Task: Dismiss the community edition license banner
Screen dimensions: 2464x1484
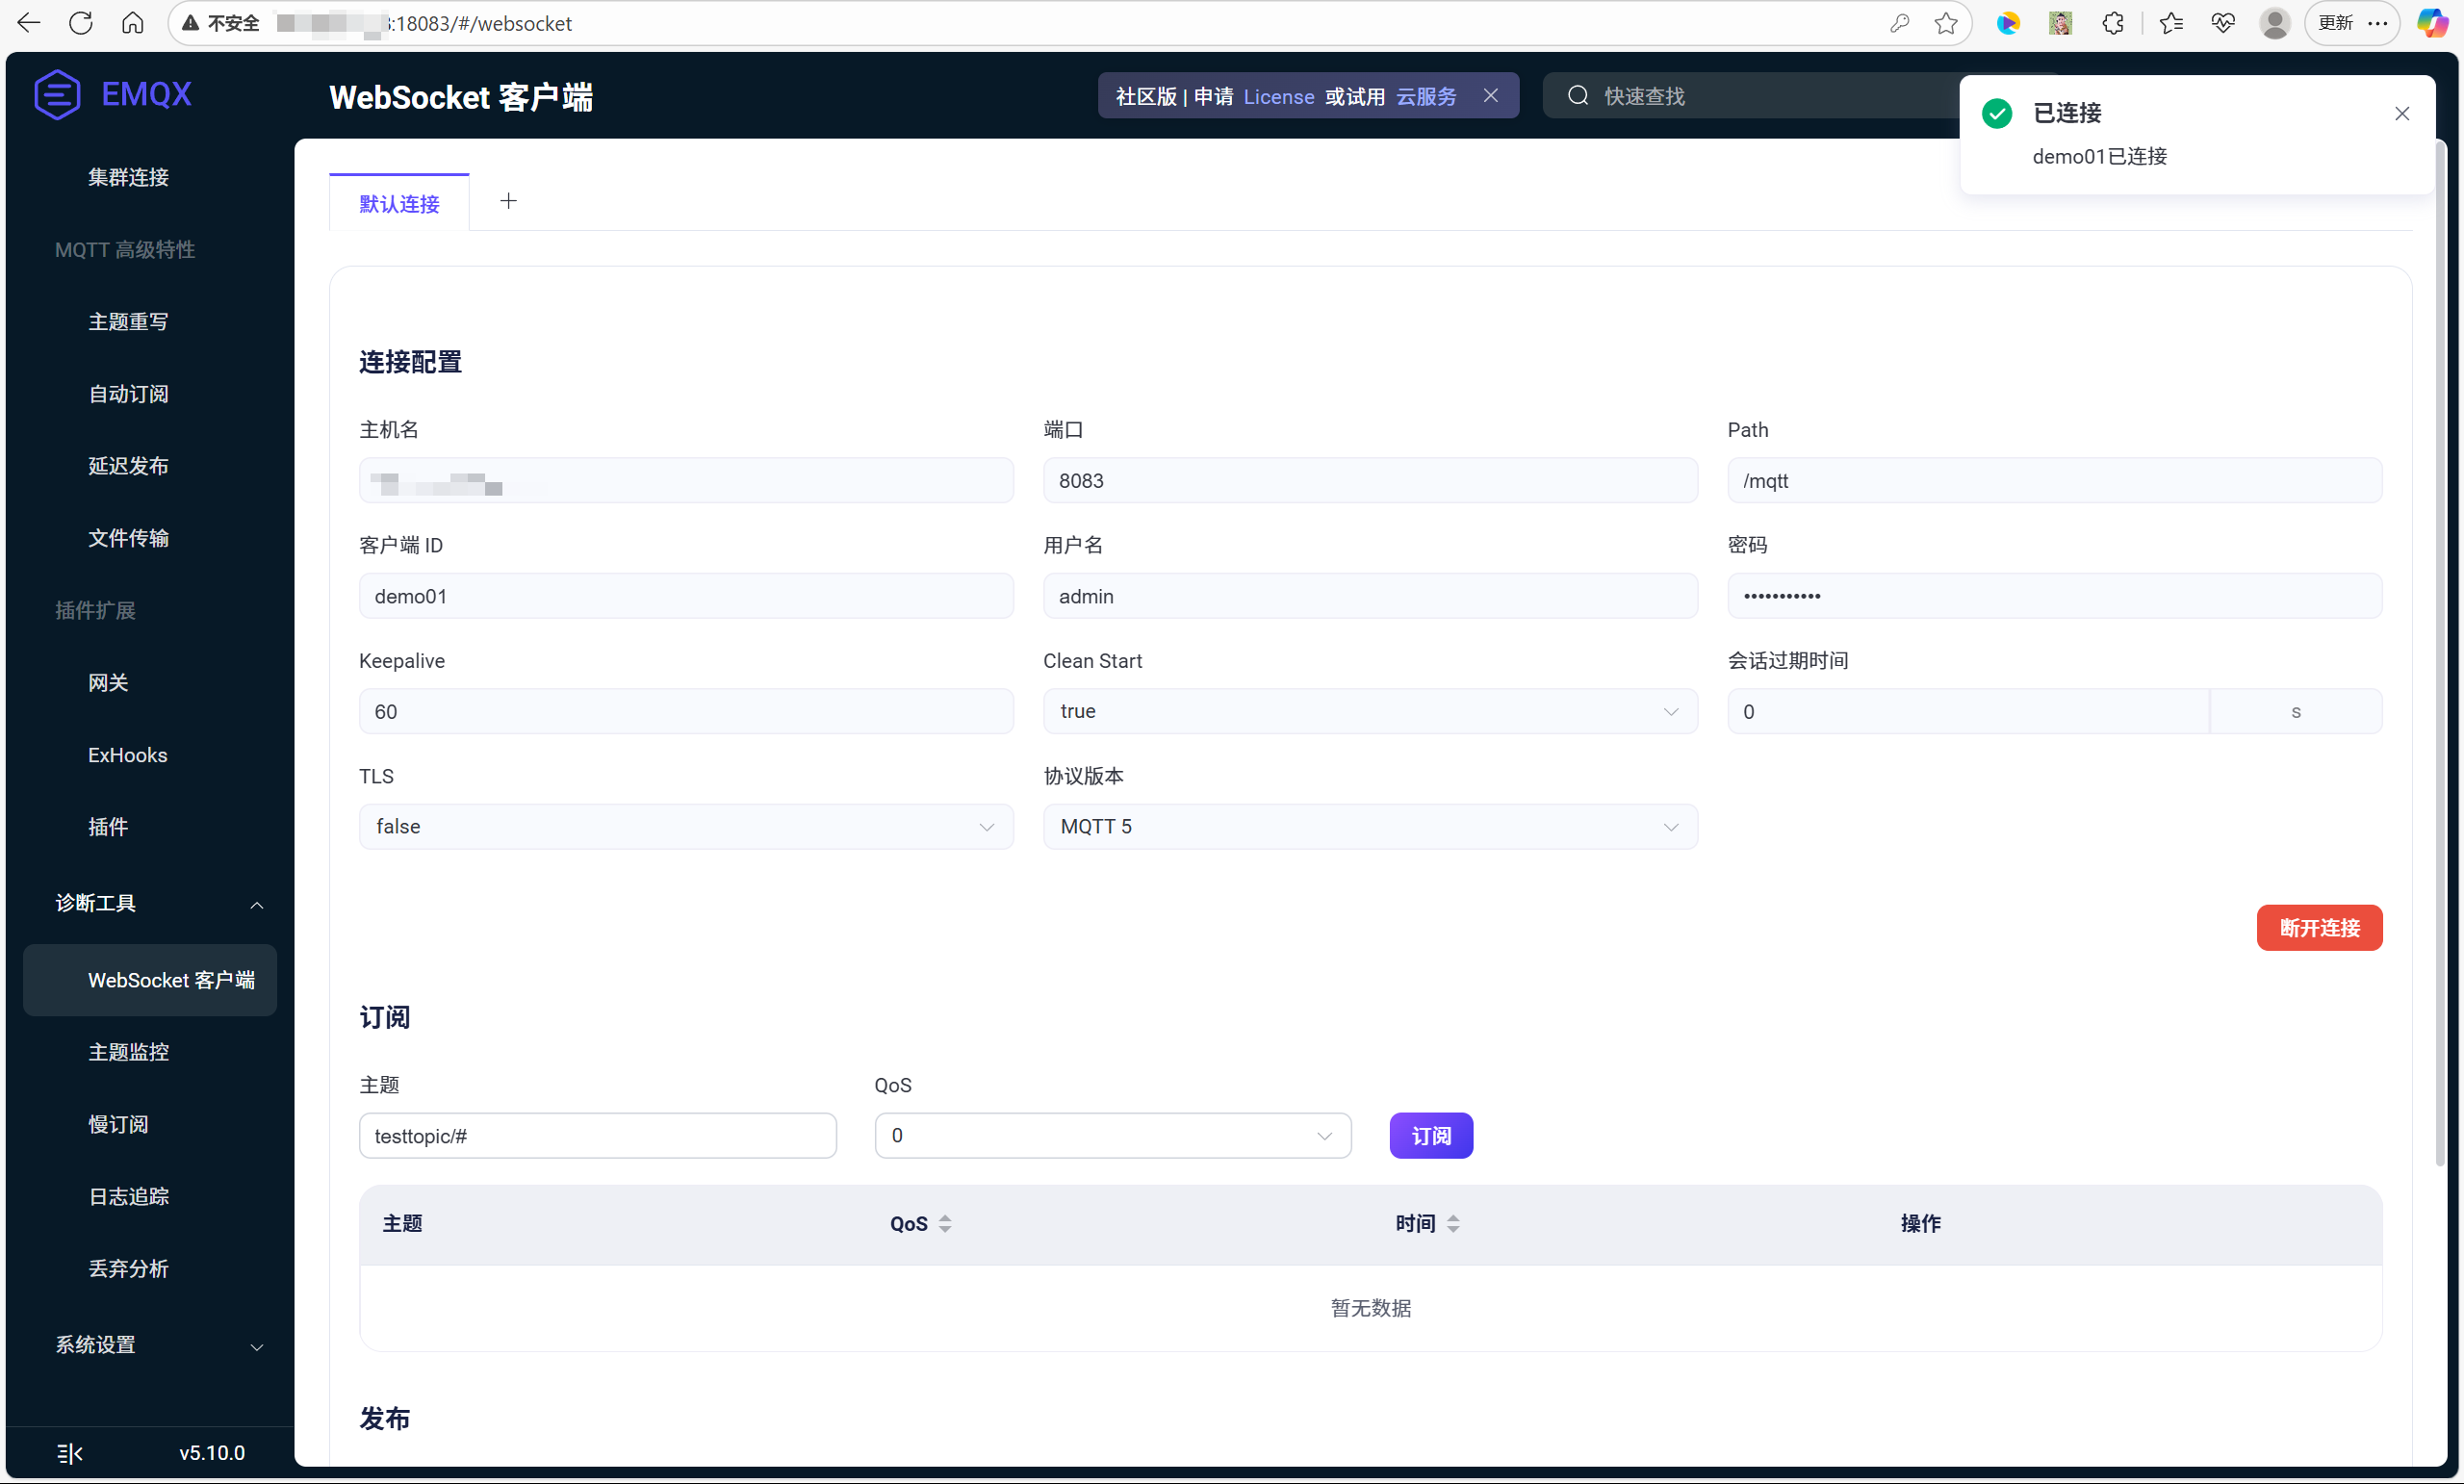Action: point(1490,96)
